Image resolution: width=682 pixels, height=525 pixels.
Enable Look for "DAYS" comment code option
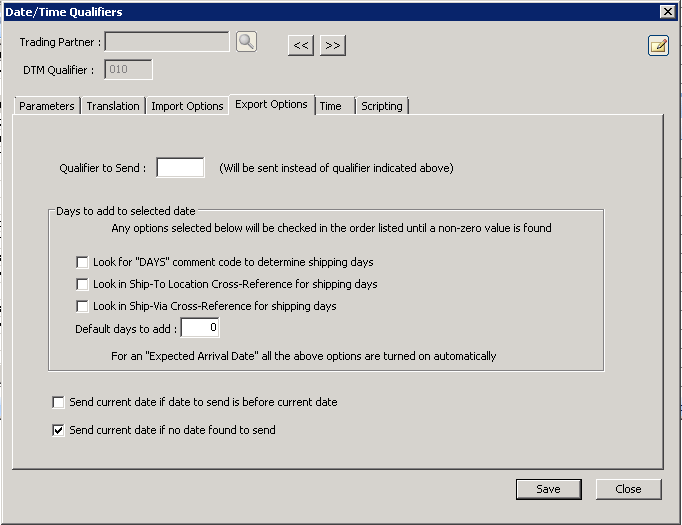pos(83,262)
